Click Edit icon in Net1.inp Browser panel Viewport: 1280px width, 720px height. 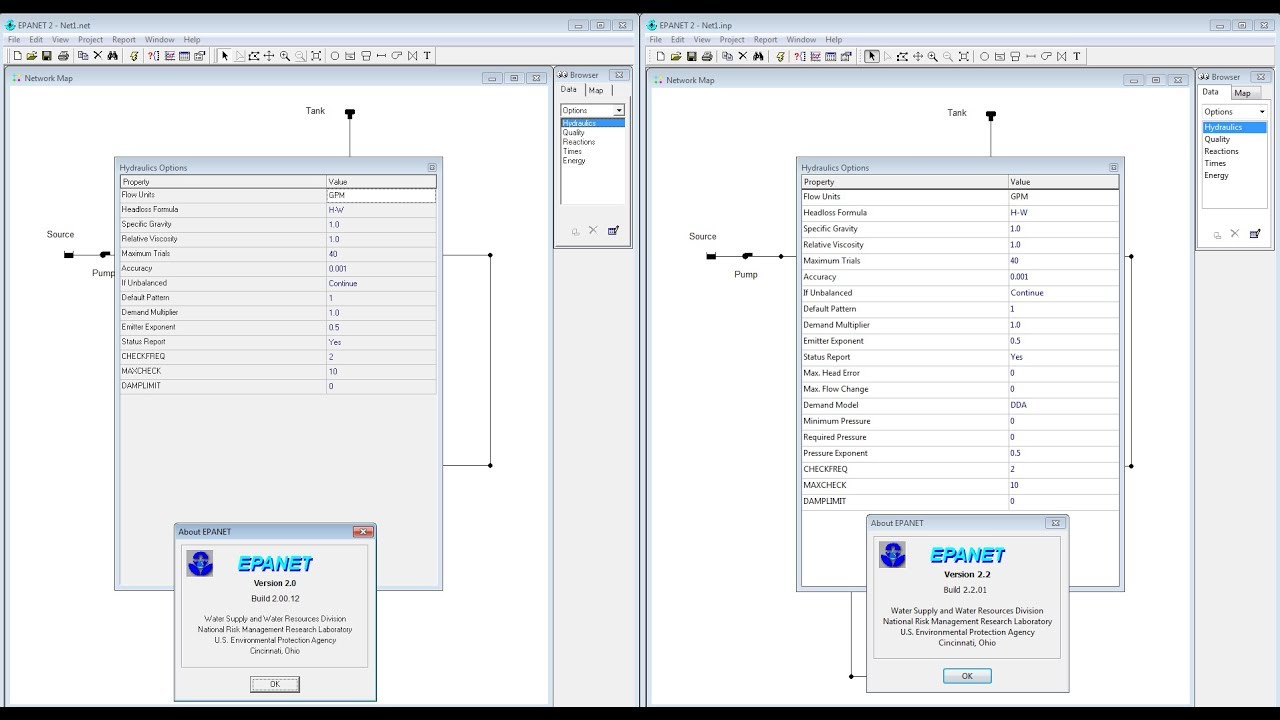click(x=1255, y=234)
